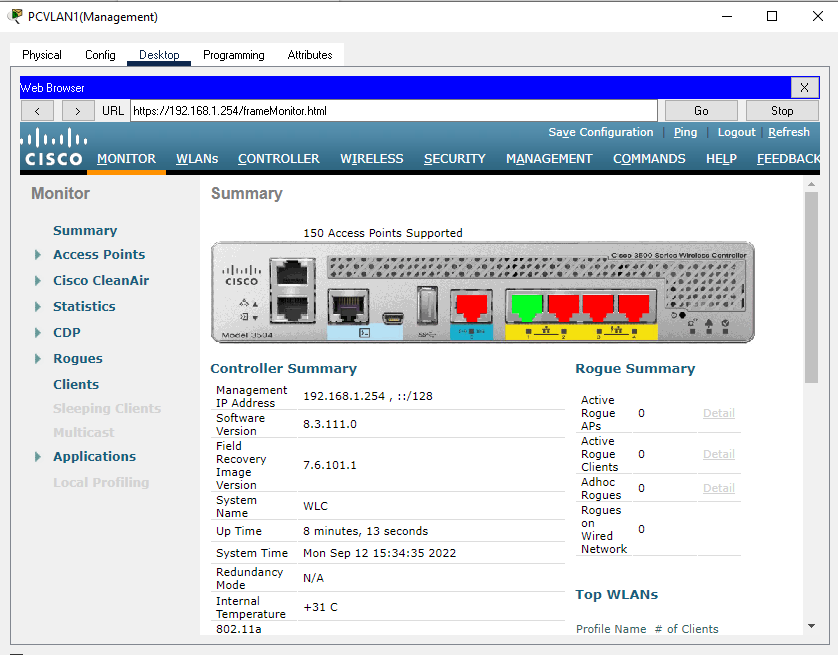Click the Field Recovery Image version 7.6.101.1
838x655 pixels.
tap(329, 465)
